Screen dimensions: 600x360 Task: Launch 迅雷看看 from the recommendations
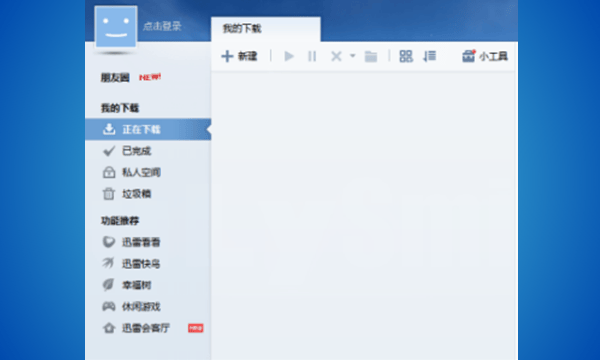tap(148, 242)
